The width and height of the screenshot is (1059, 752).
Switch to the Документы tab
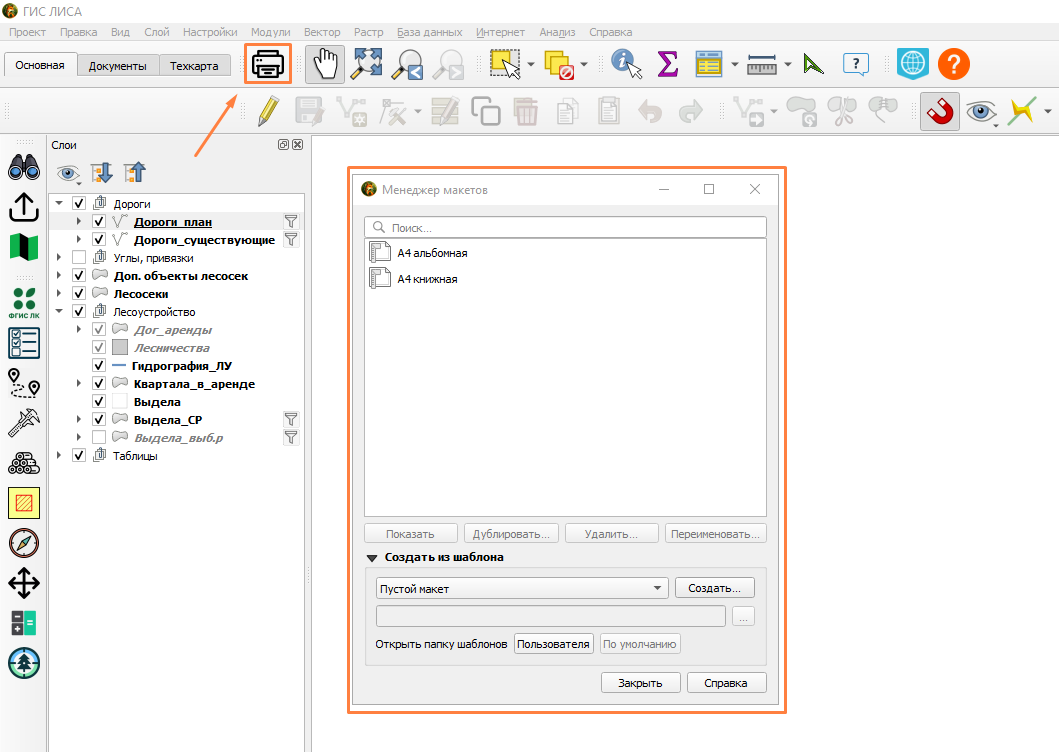pyautogui.click(x=118, y=66)
